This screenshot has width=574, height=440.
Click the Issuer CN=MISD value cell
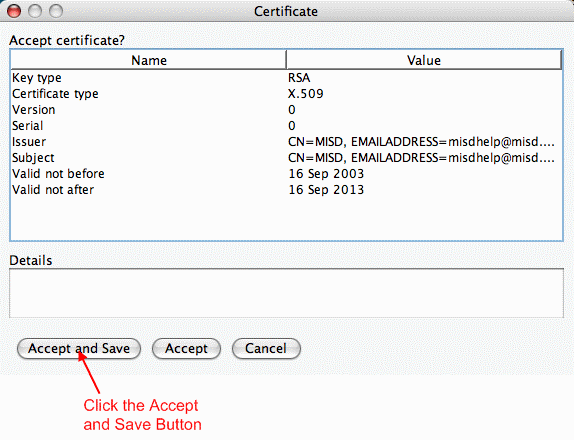coord(424,142)
